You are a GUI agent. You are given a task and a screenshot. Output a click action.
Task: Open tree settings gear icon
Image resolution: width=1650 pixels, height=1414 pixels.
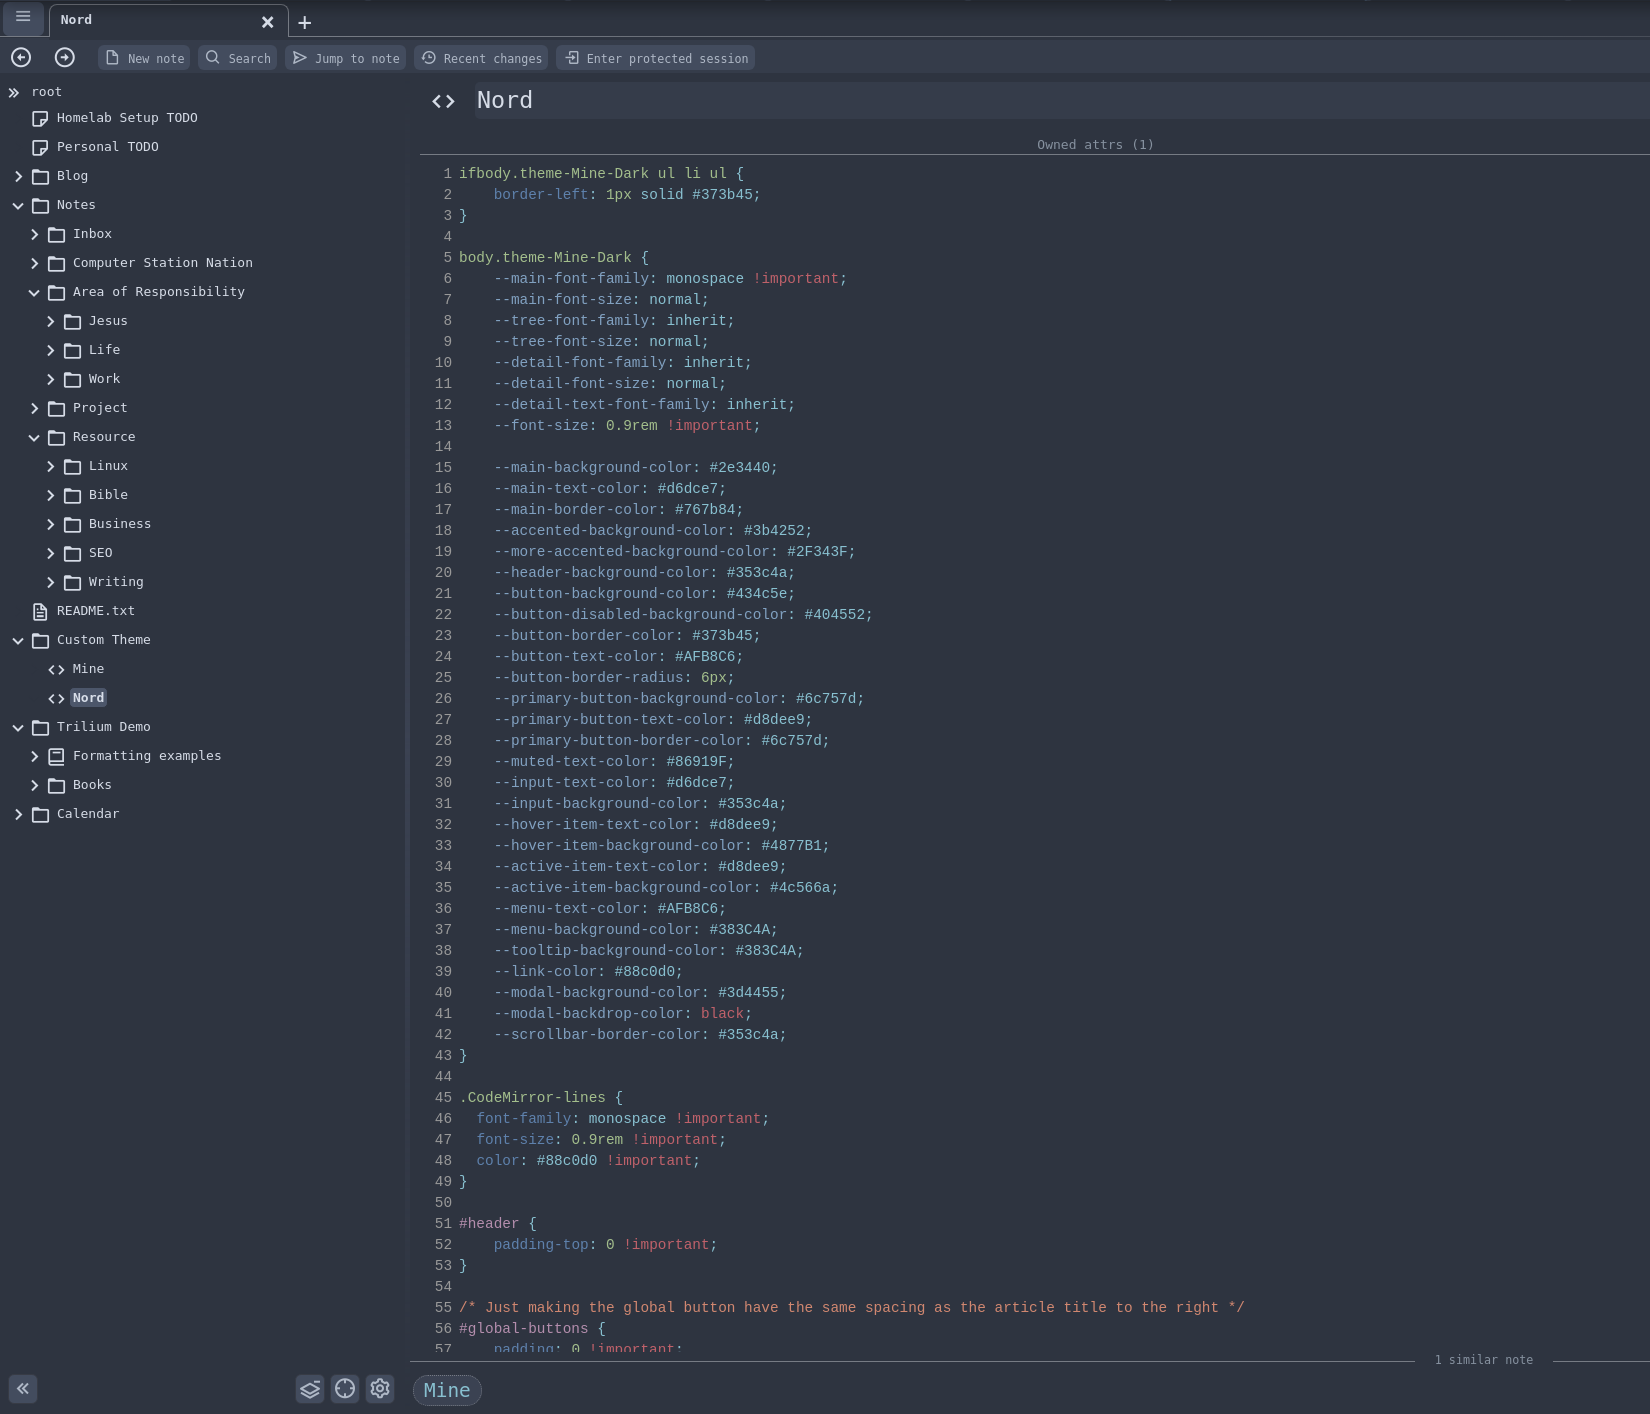coord(380,1388)
